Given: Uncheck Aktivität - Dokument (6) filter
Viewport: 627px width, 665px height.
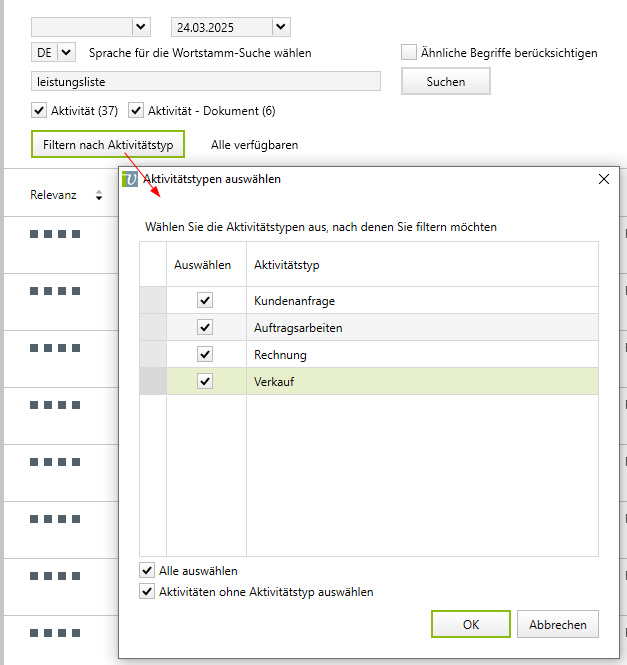Looking at the screenshot, I should (x=137, y=110).
